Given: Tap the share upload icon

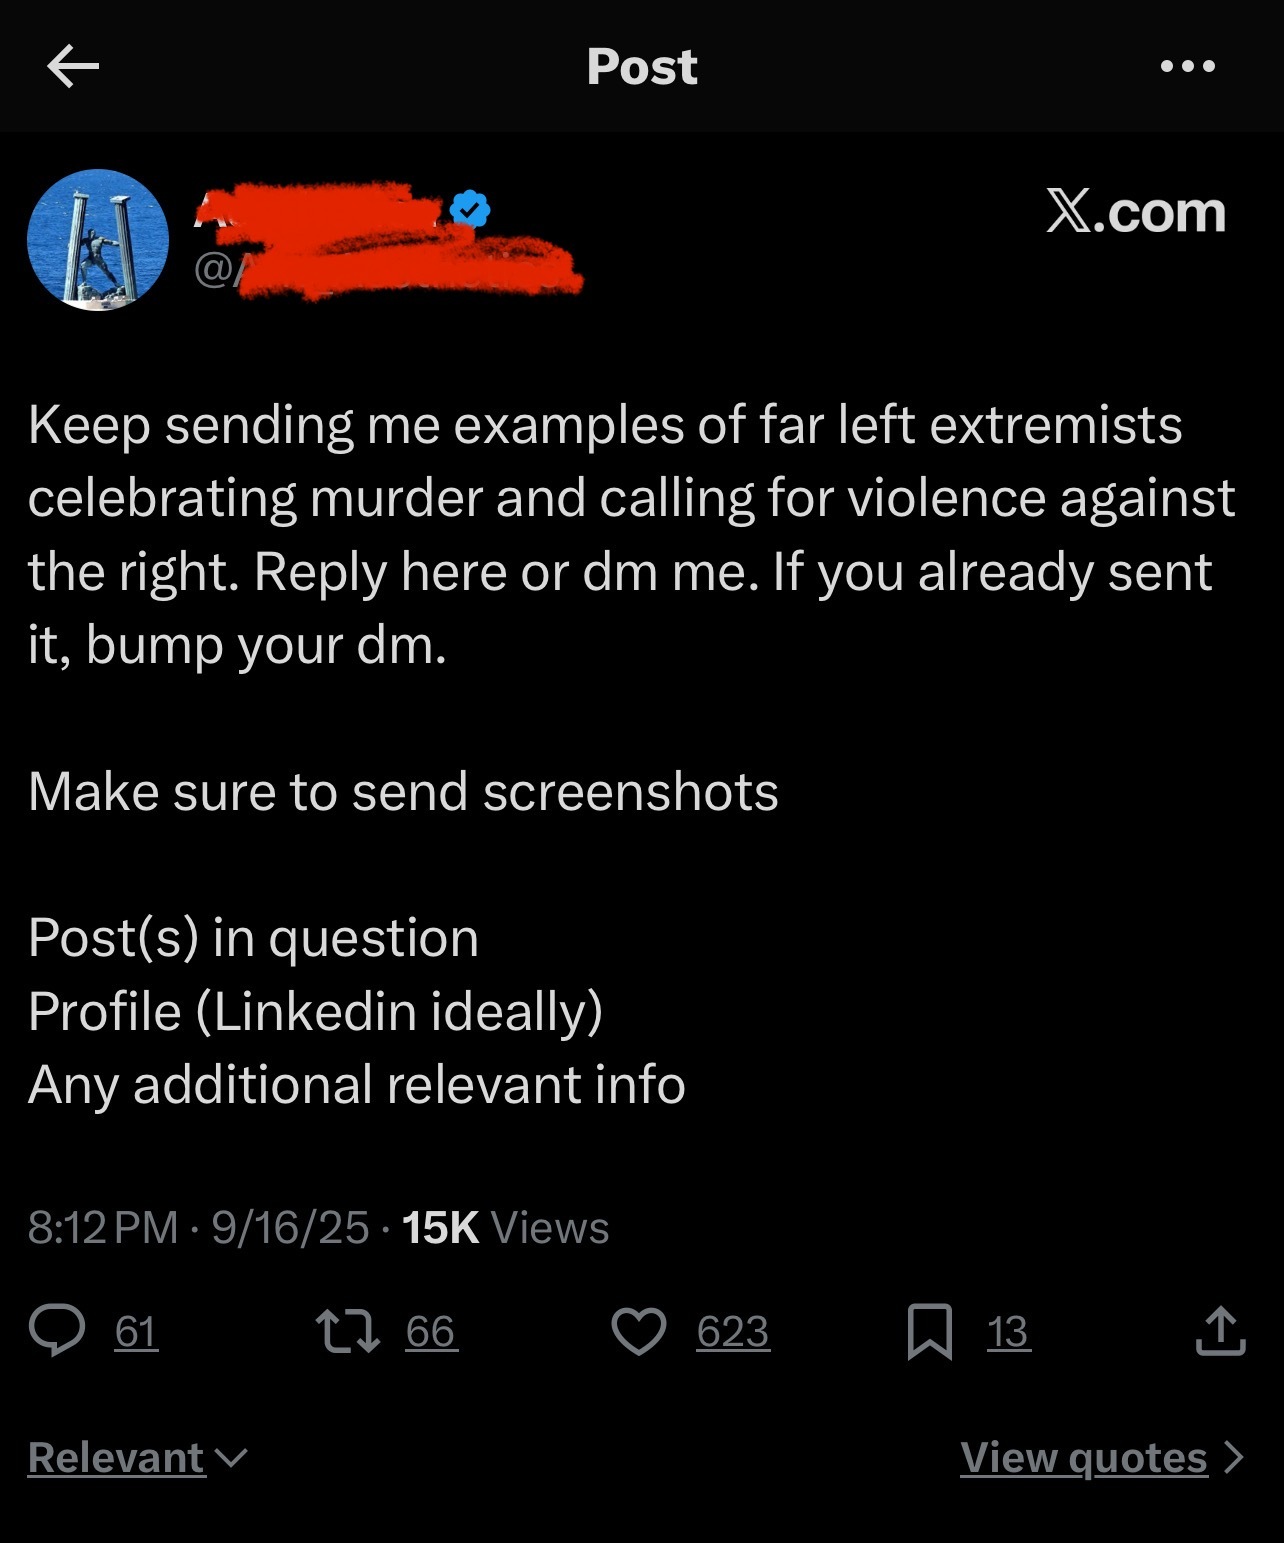Looking at the screenshot, I should coord(1220,1331).
